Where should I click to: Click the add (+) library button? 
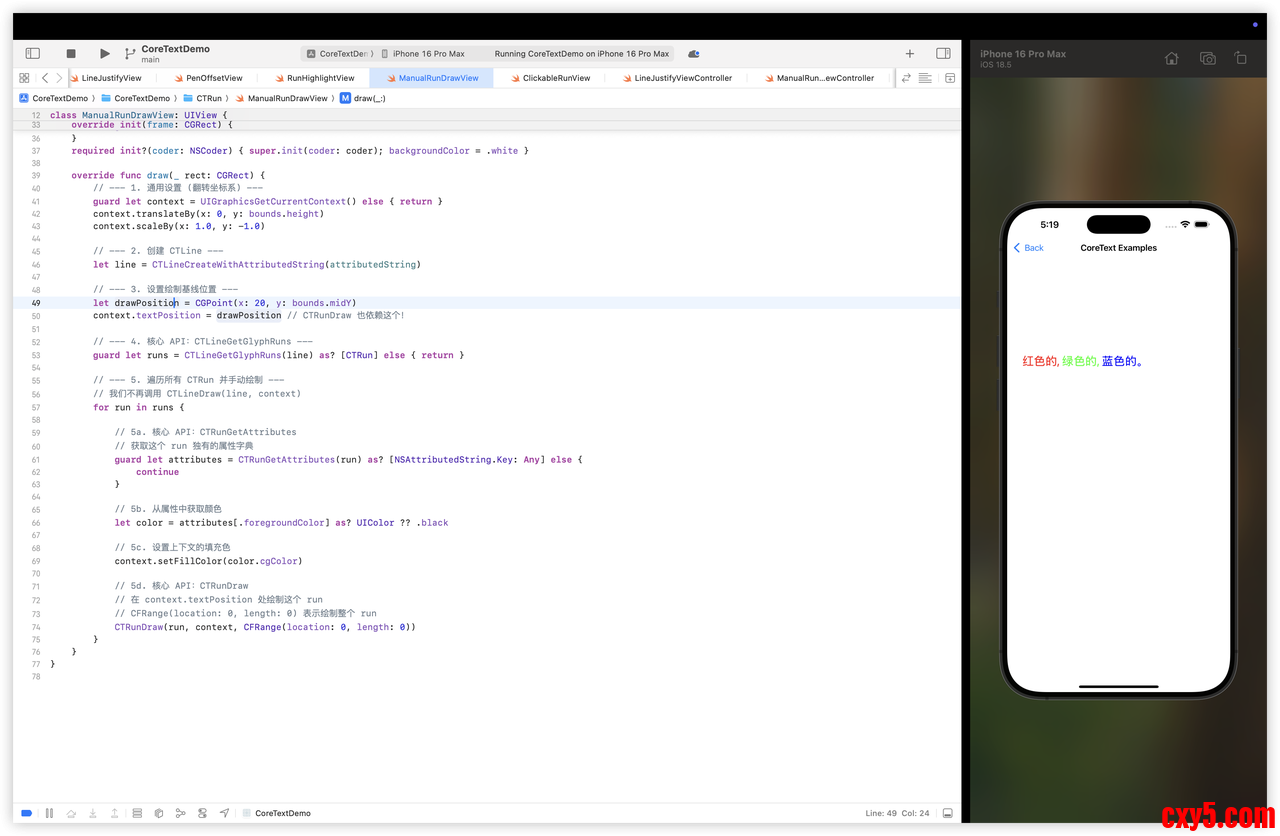click(x=909, y=53)
